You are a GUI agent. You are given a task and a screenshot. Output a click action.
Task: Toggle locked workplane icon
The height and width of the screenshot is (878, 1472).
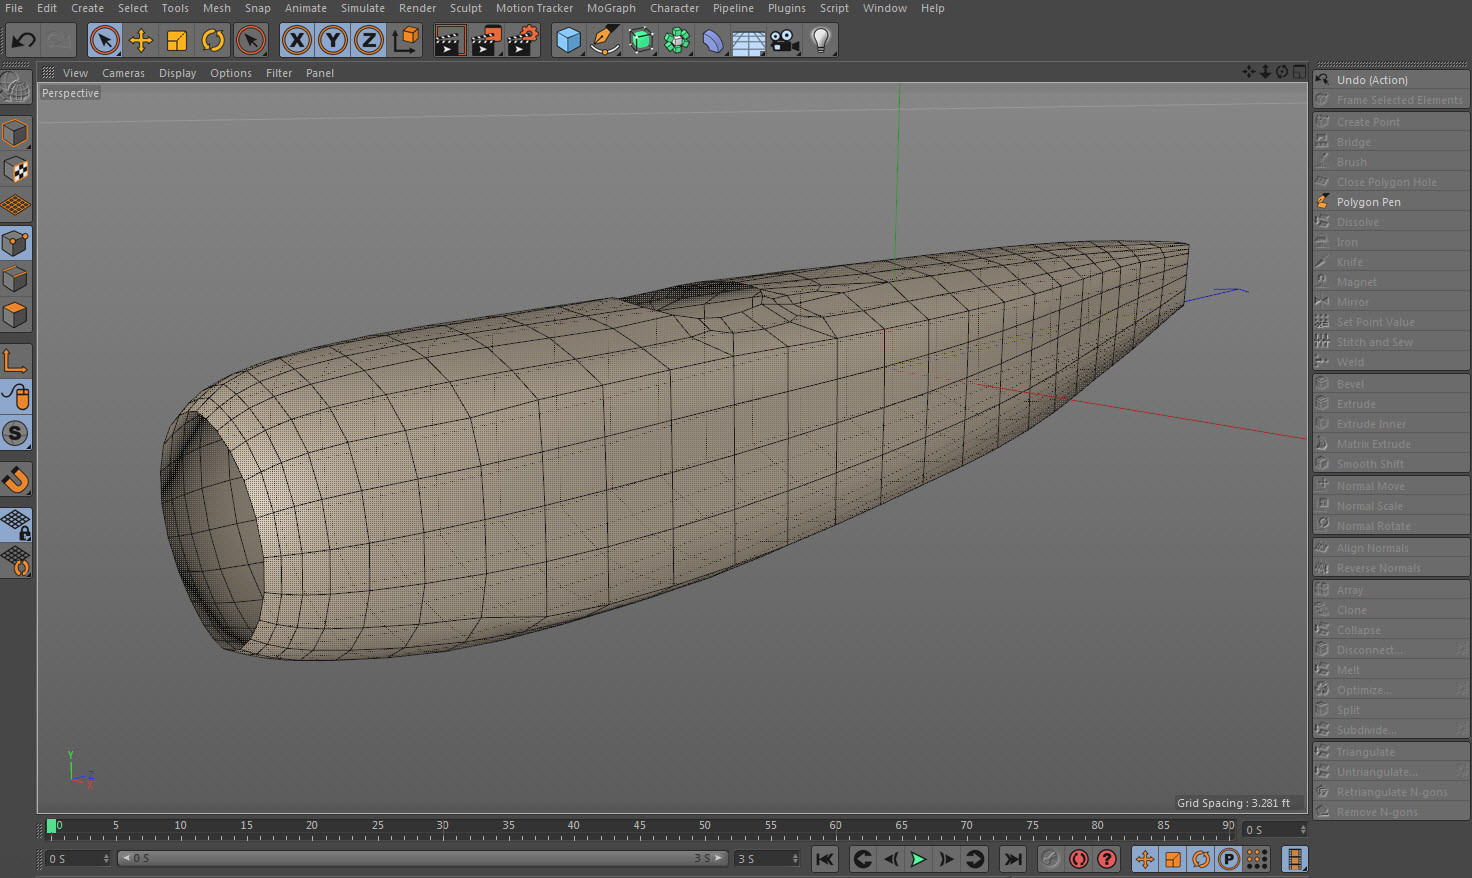[16, 525]
